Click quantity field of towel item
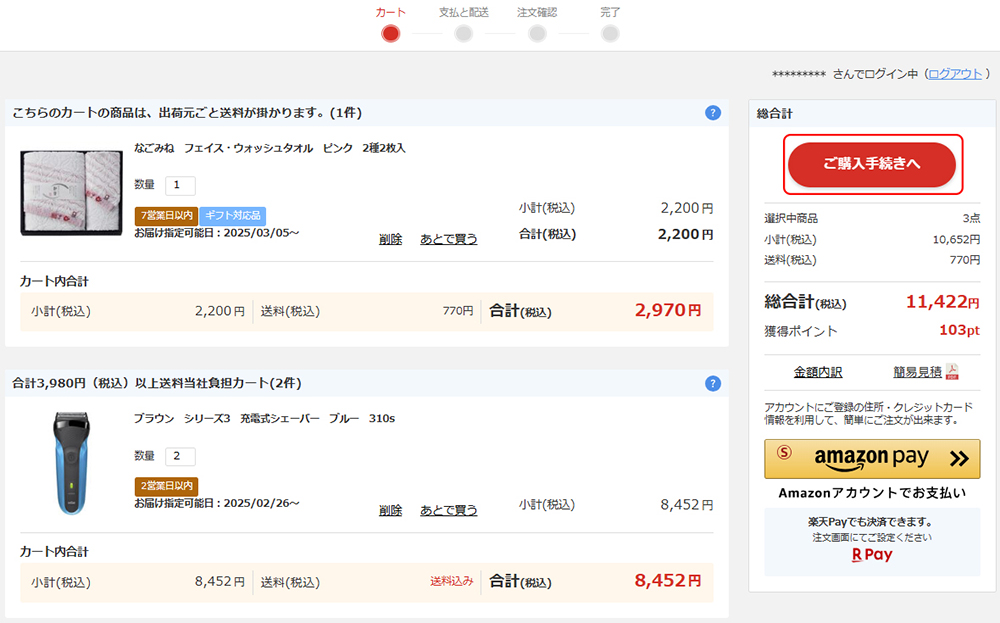 (x=180, y=185)
